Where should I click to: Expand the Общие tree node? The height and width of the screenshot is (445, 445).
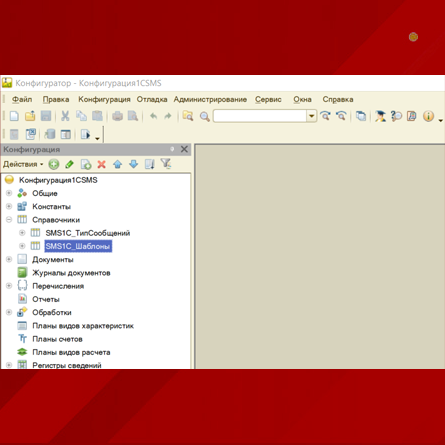coord(9,193)
